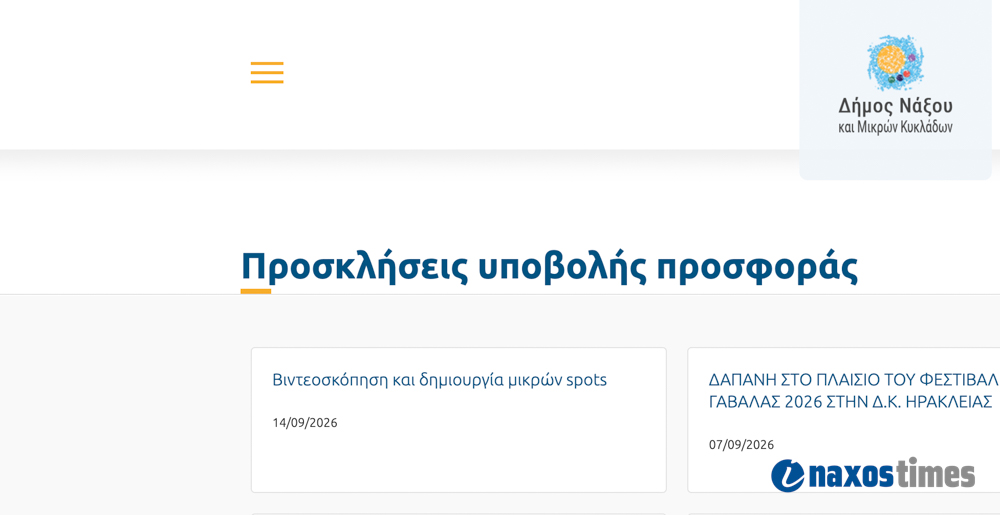1000x515 pixels.
Task: Click the "Δήμος Νάξου" logo text
Action: pyautogui.click(x=895, y=106)
